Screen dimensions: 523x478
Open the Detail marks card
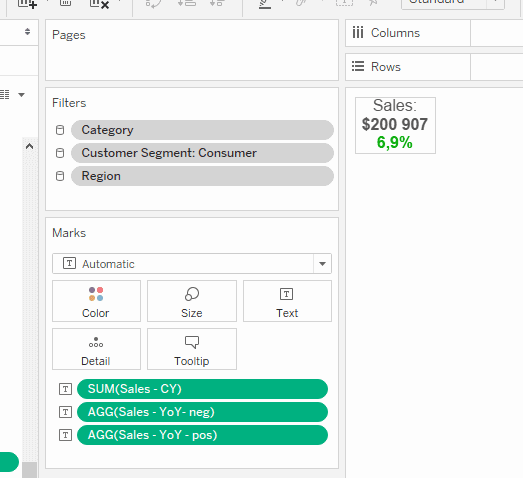click(96, 349)
